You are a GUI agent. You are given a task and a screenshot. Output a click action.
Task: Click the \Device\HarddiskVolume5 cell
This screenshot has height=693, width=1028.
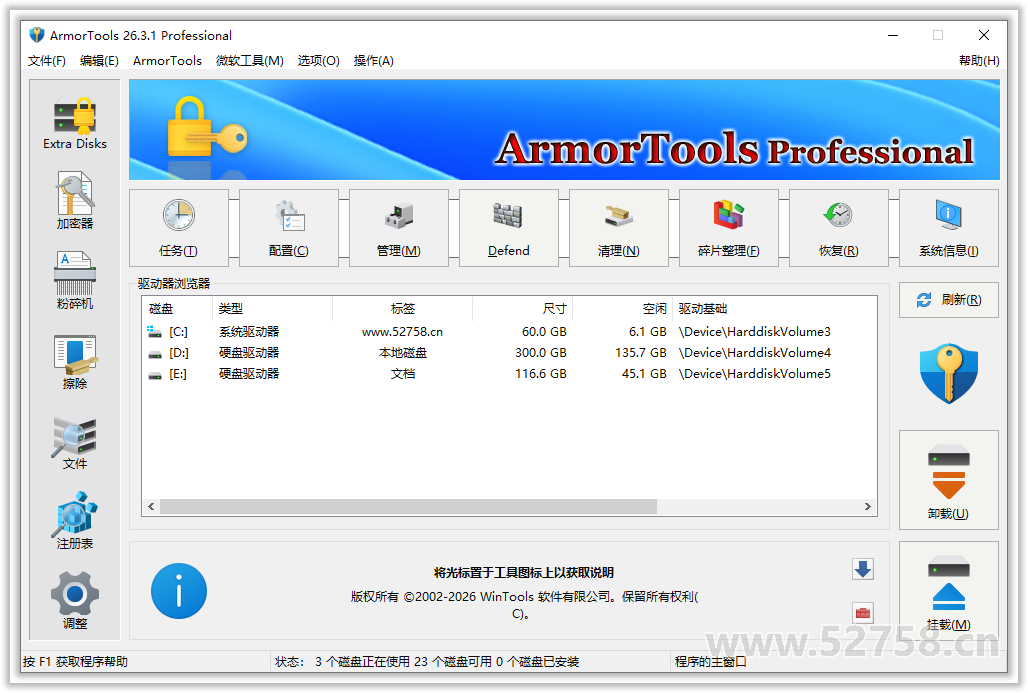click(x=755, y=374)
